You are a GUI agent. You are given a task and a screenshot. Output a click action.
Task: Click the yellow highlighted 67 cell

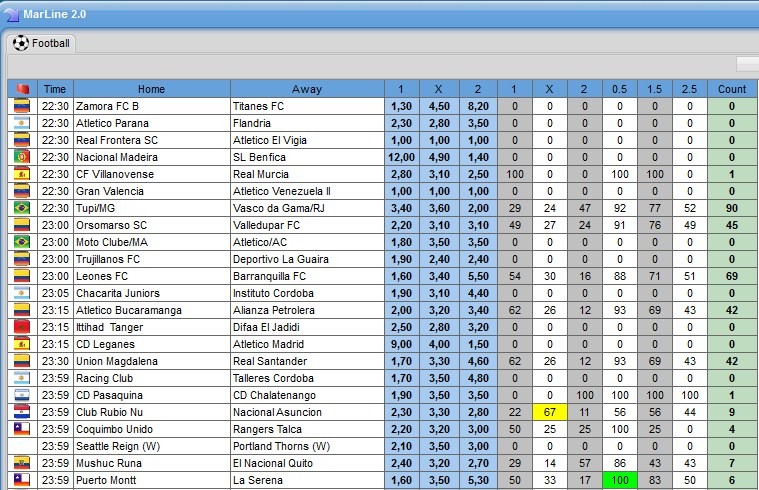tap(547, 412)
